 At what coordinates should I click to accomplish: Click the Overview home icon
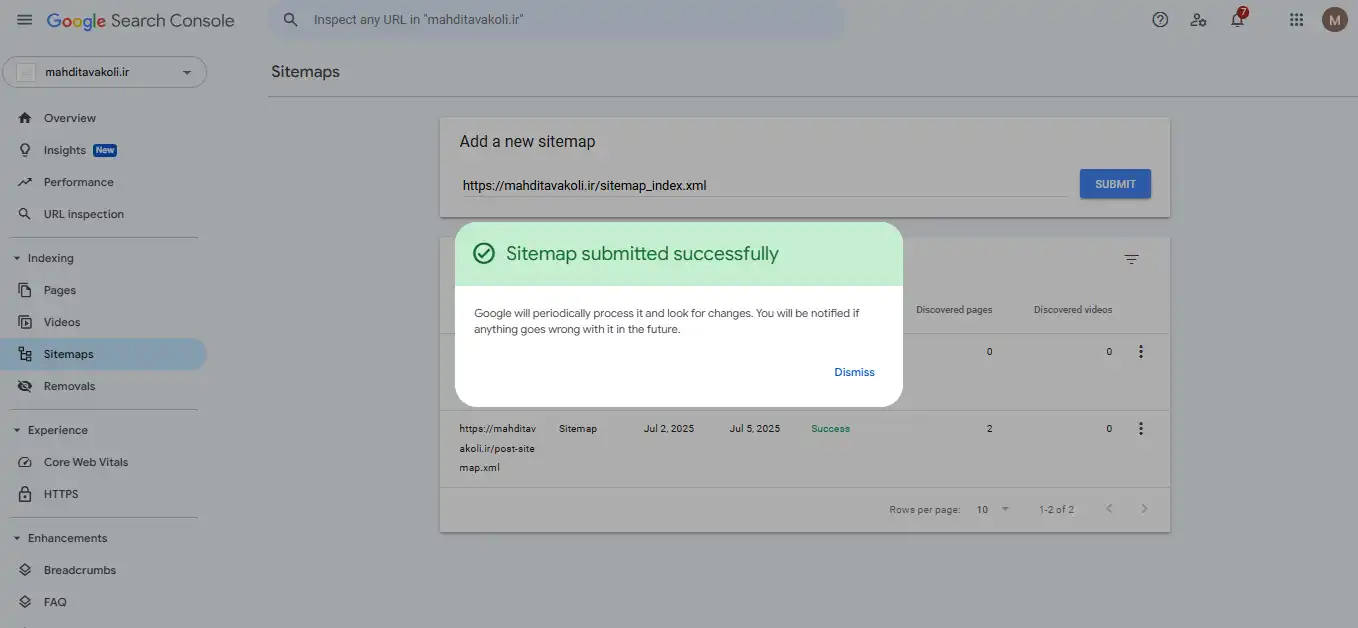25,118
